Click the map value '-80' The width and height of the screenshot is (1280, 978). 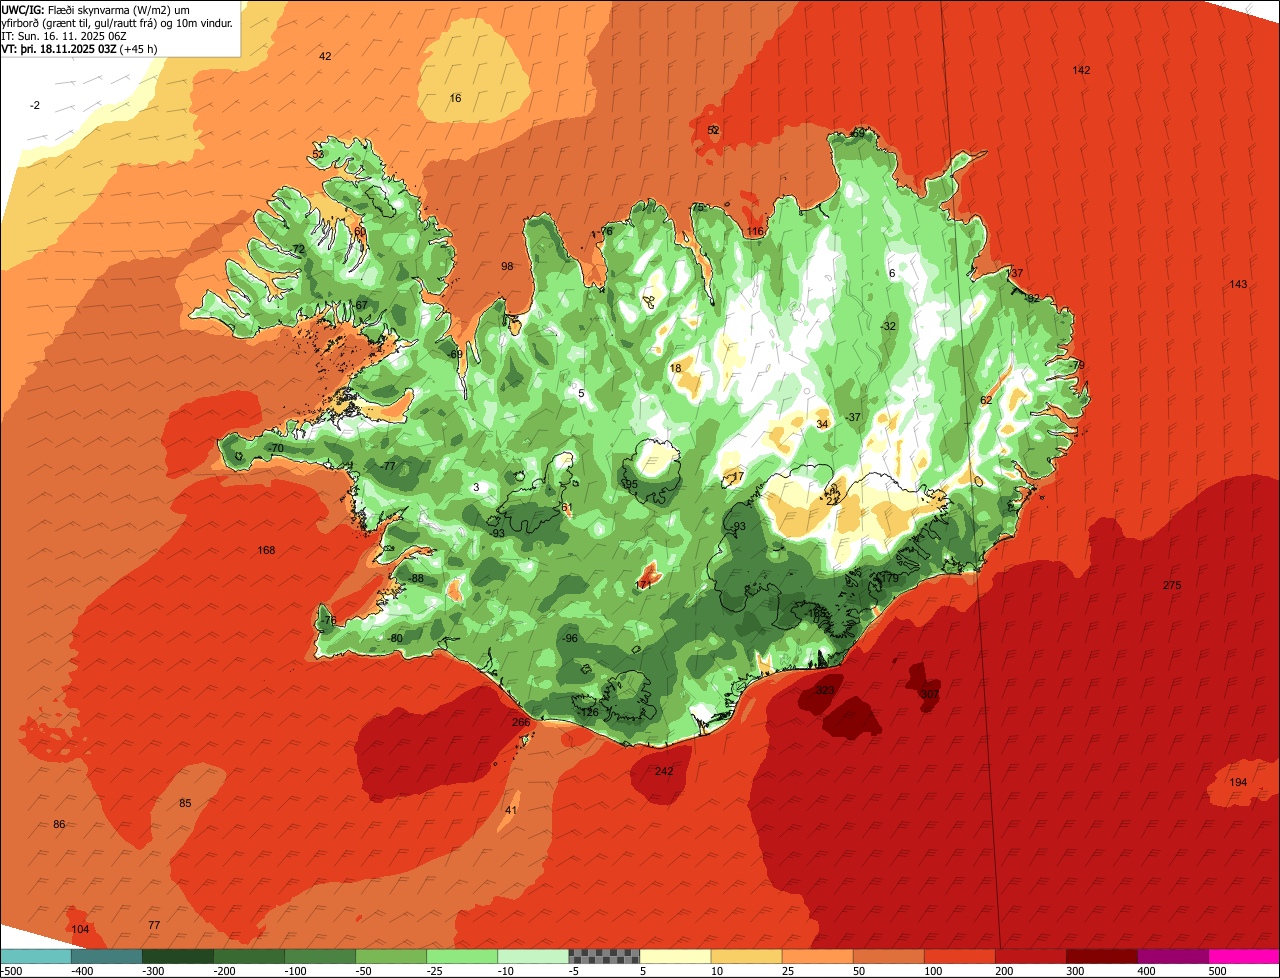pos(395,638)
